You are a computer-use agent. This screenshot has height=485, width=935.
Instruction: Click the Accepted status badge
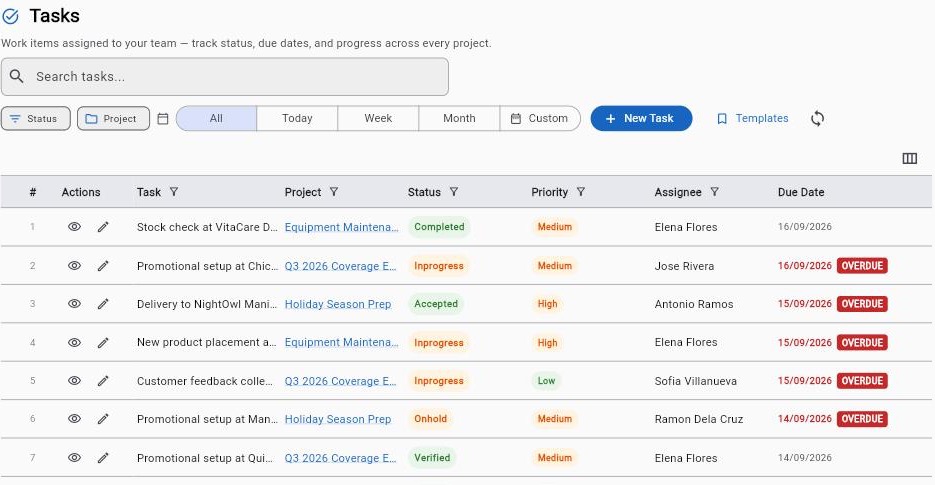click(x=436, y=304)
